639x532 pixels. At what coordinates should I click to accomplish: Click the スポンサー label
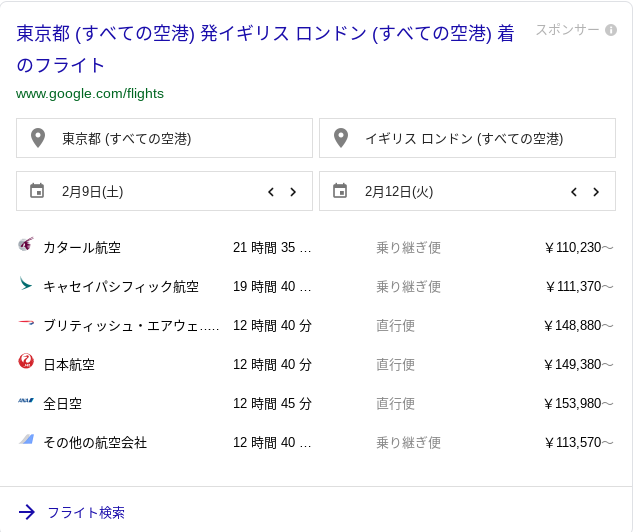click(x=567, y=30)
